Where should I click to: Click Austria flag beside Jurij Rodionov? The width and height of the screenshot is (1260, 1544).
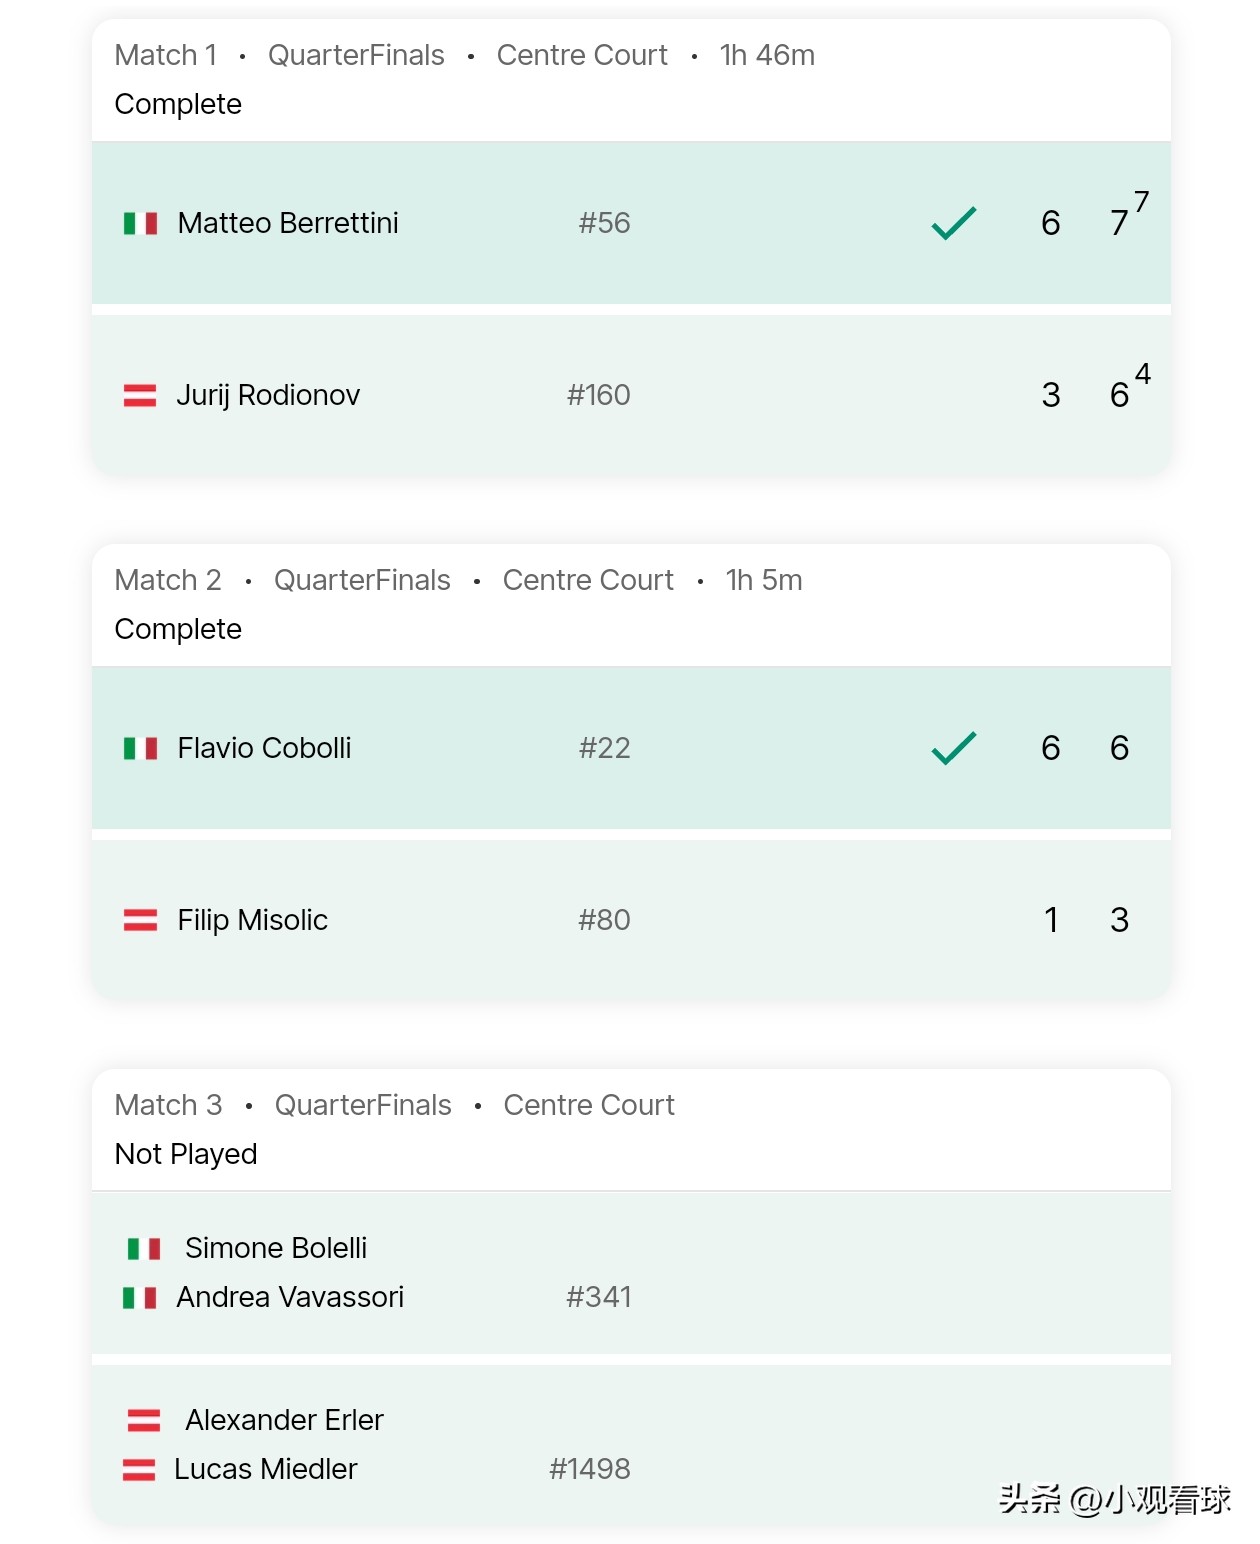(140, 396)
